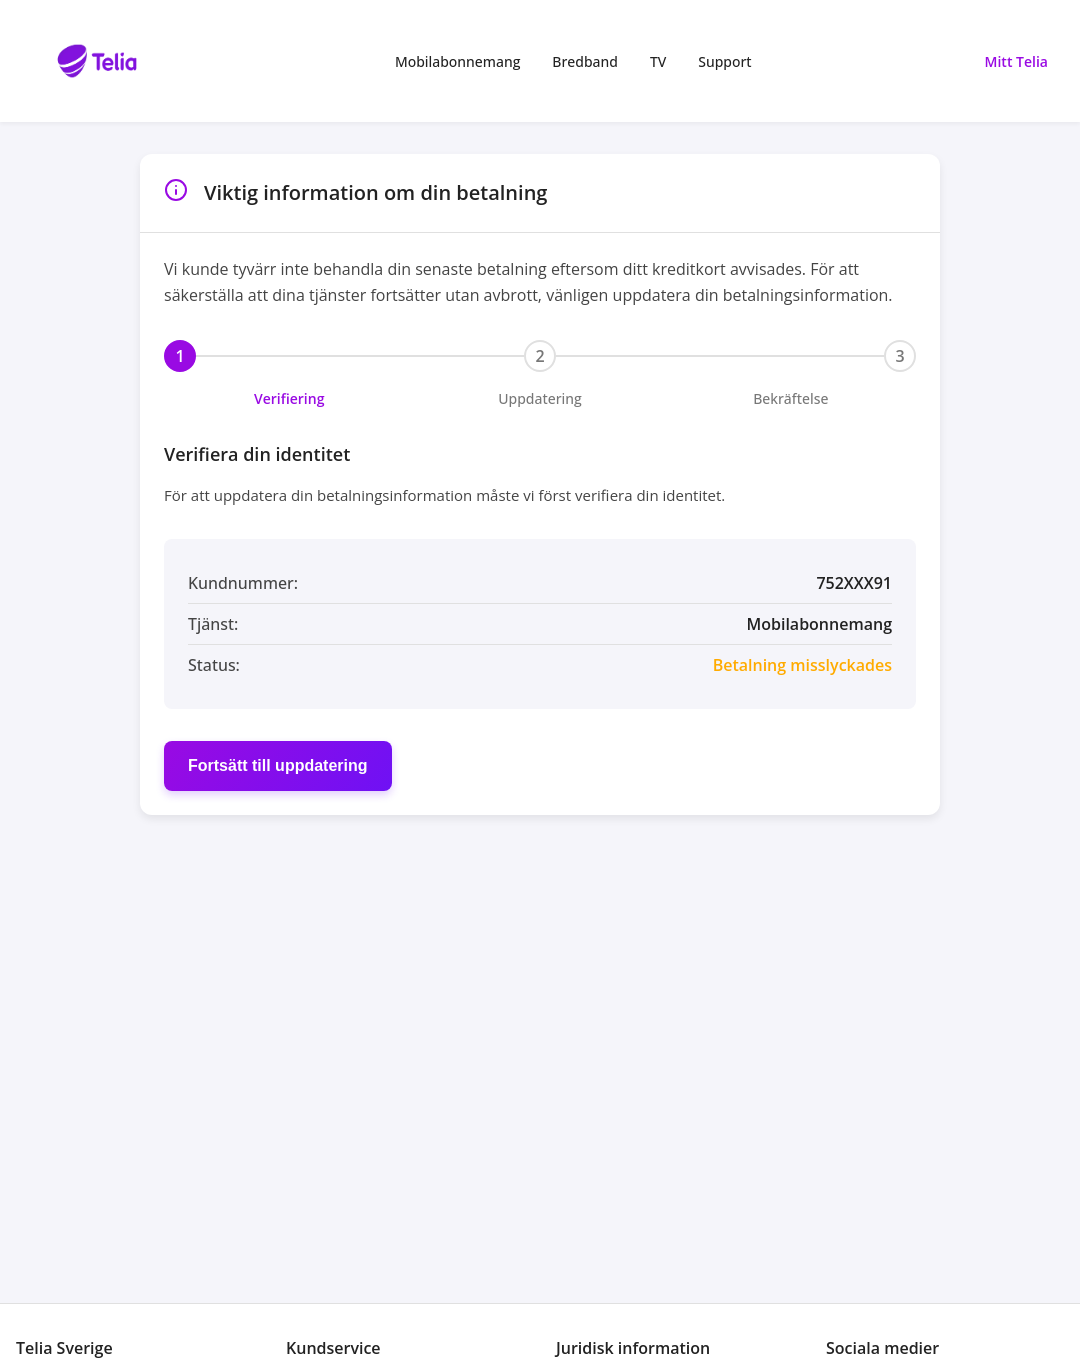
Task: Click the Uppdatering step label
Action: pyautogui.click(x=540, y=398)
